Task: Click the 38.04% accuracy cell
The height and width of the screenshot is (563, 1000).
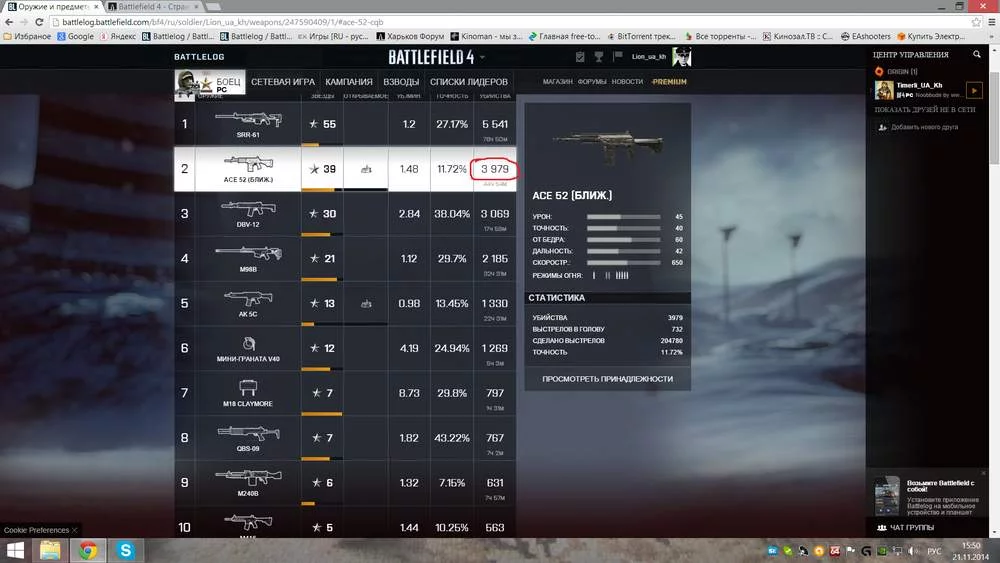Action: tap(452, 214)
